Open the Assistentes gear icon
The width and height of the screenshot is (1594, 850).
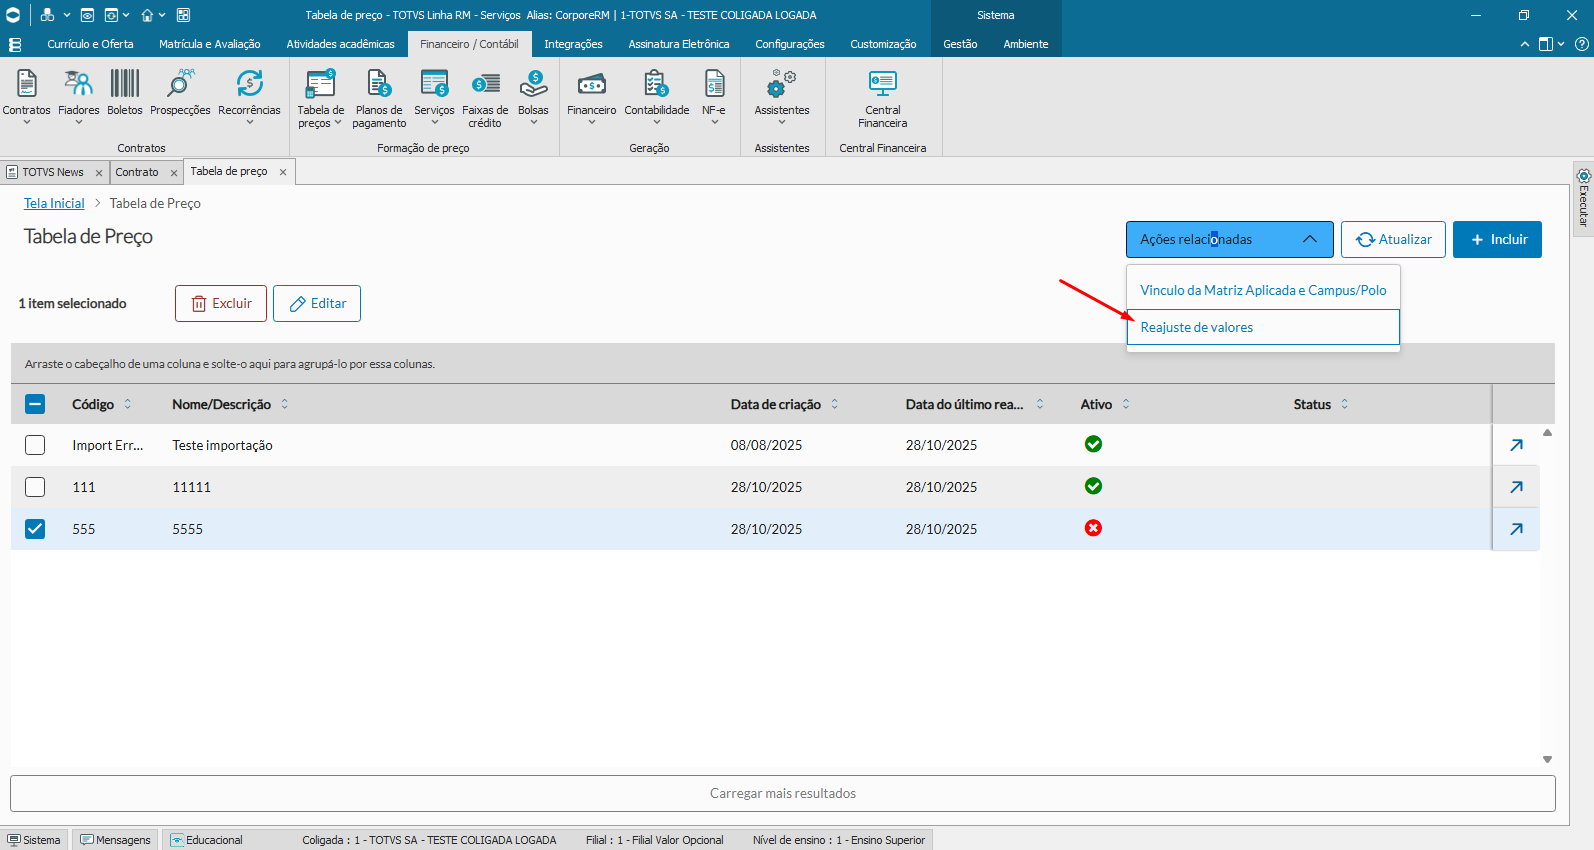782,84
